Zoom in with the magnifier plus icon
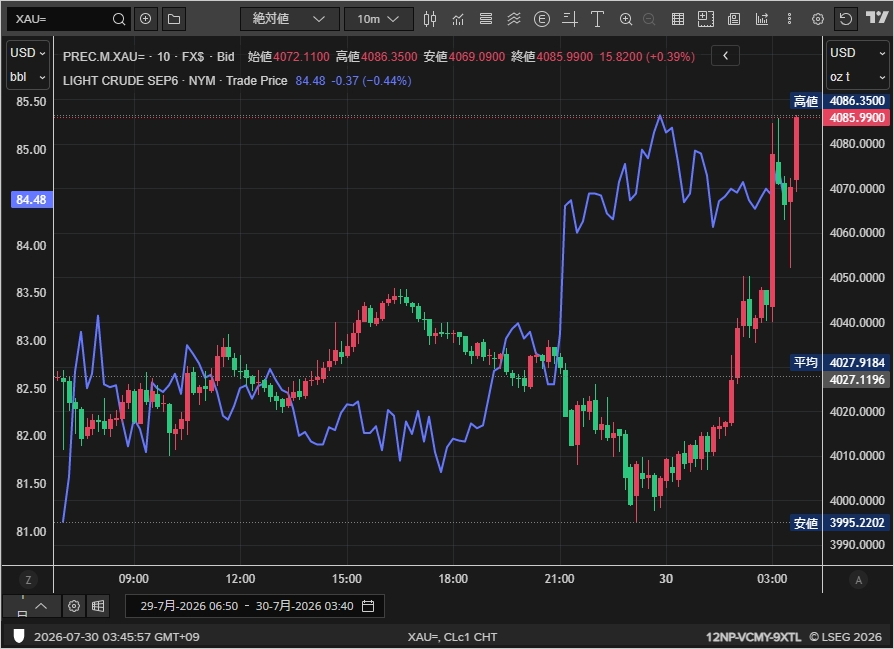The image size is (894, 649). 625,19
